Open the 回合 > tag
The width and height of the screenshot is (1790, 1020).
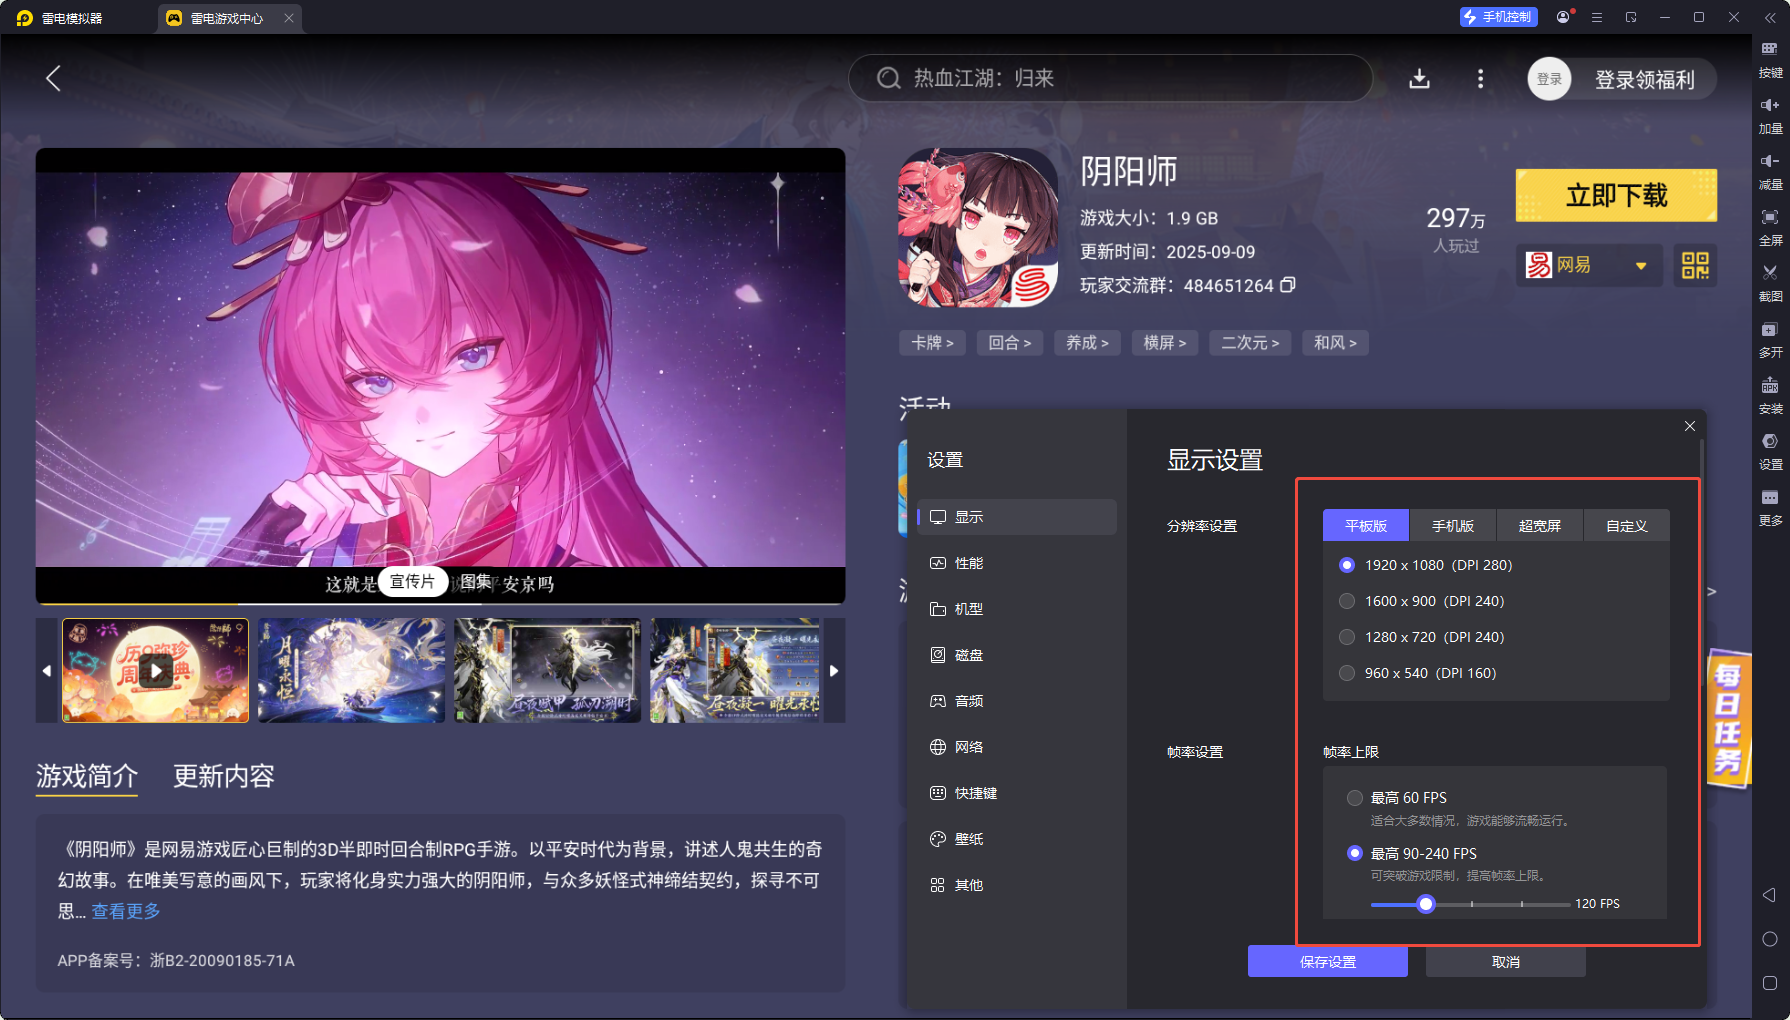click(1009, 343)
